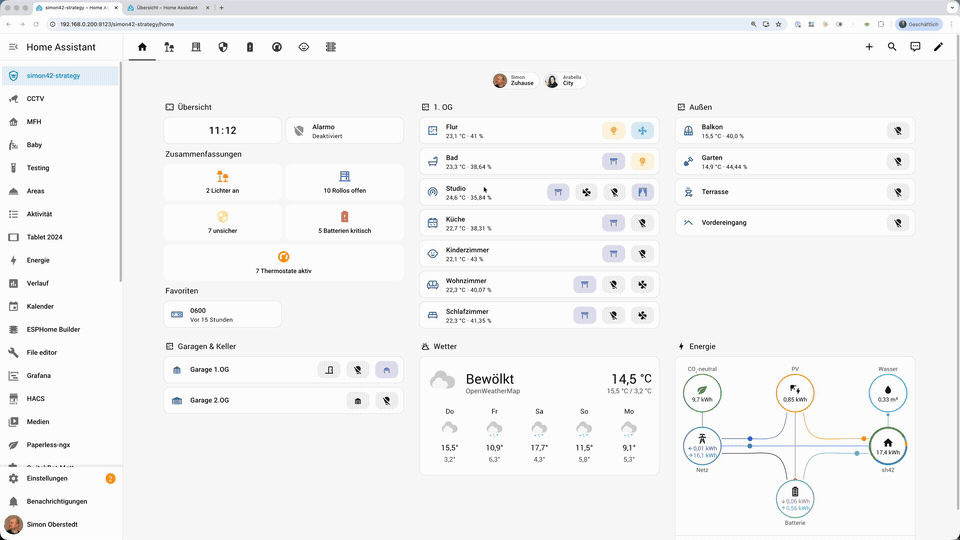Screen dimensions: 960x540
Task: Click the pencil edit dashboard icon
Action: click(x=938, y=47)
